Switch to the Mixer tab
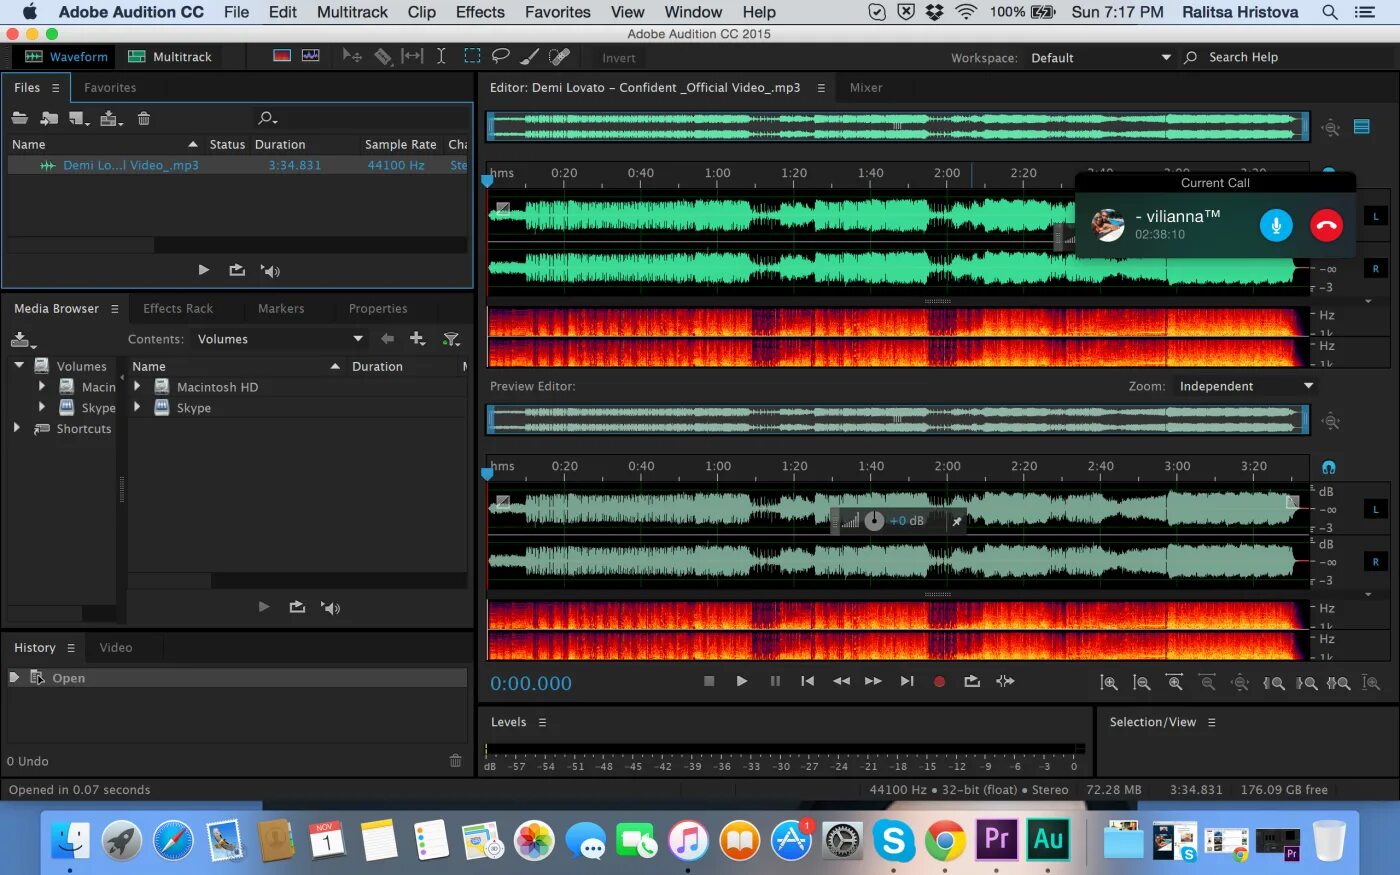 pyautogui.click(x=866, y=88)
